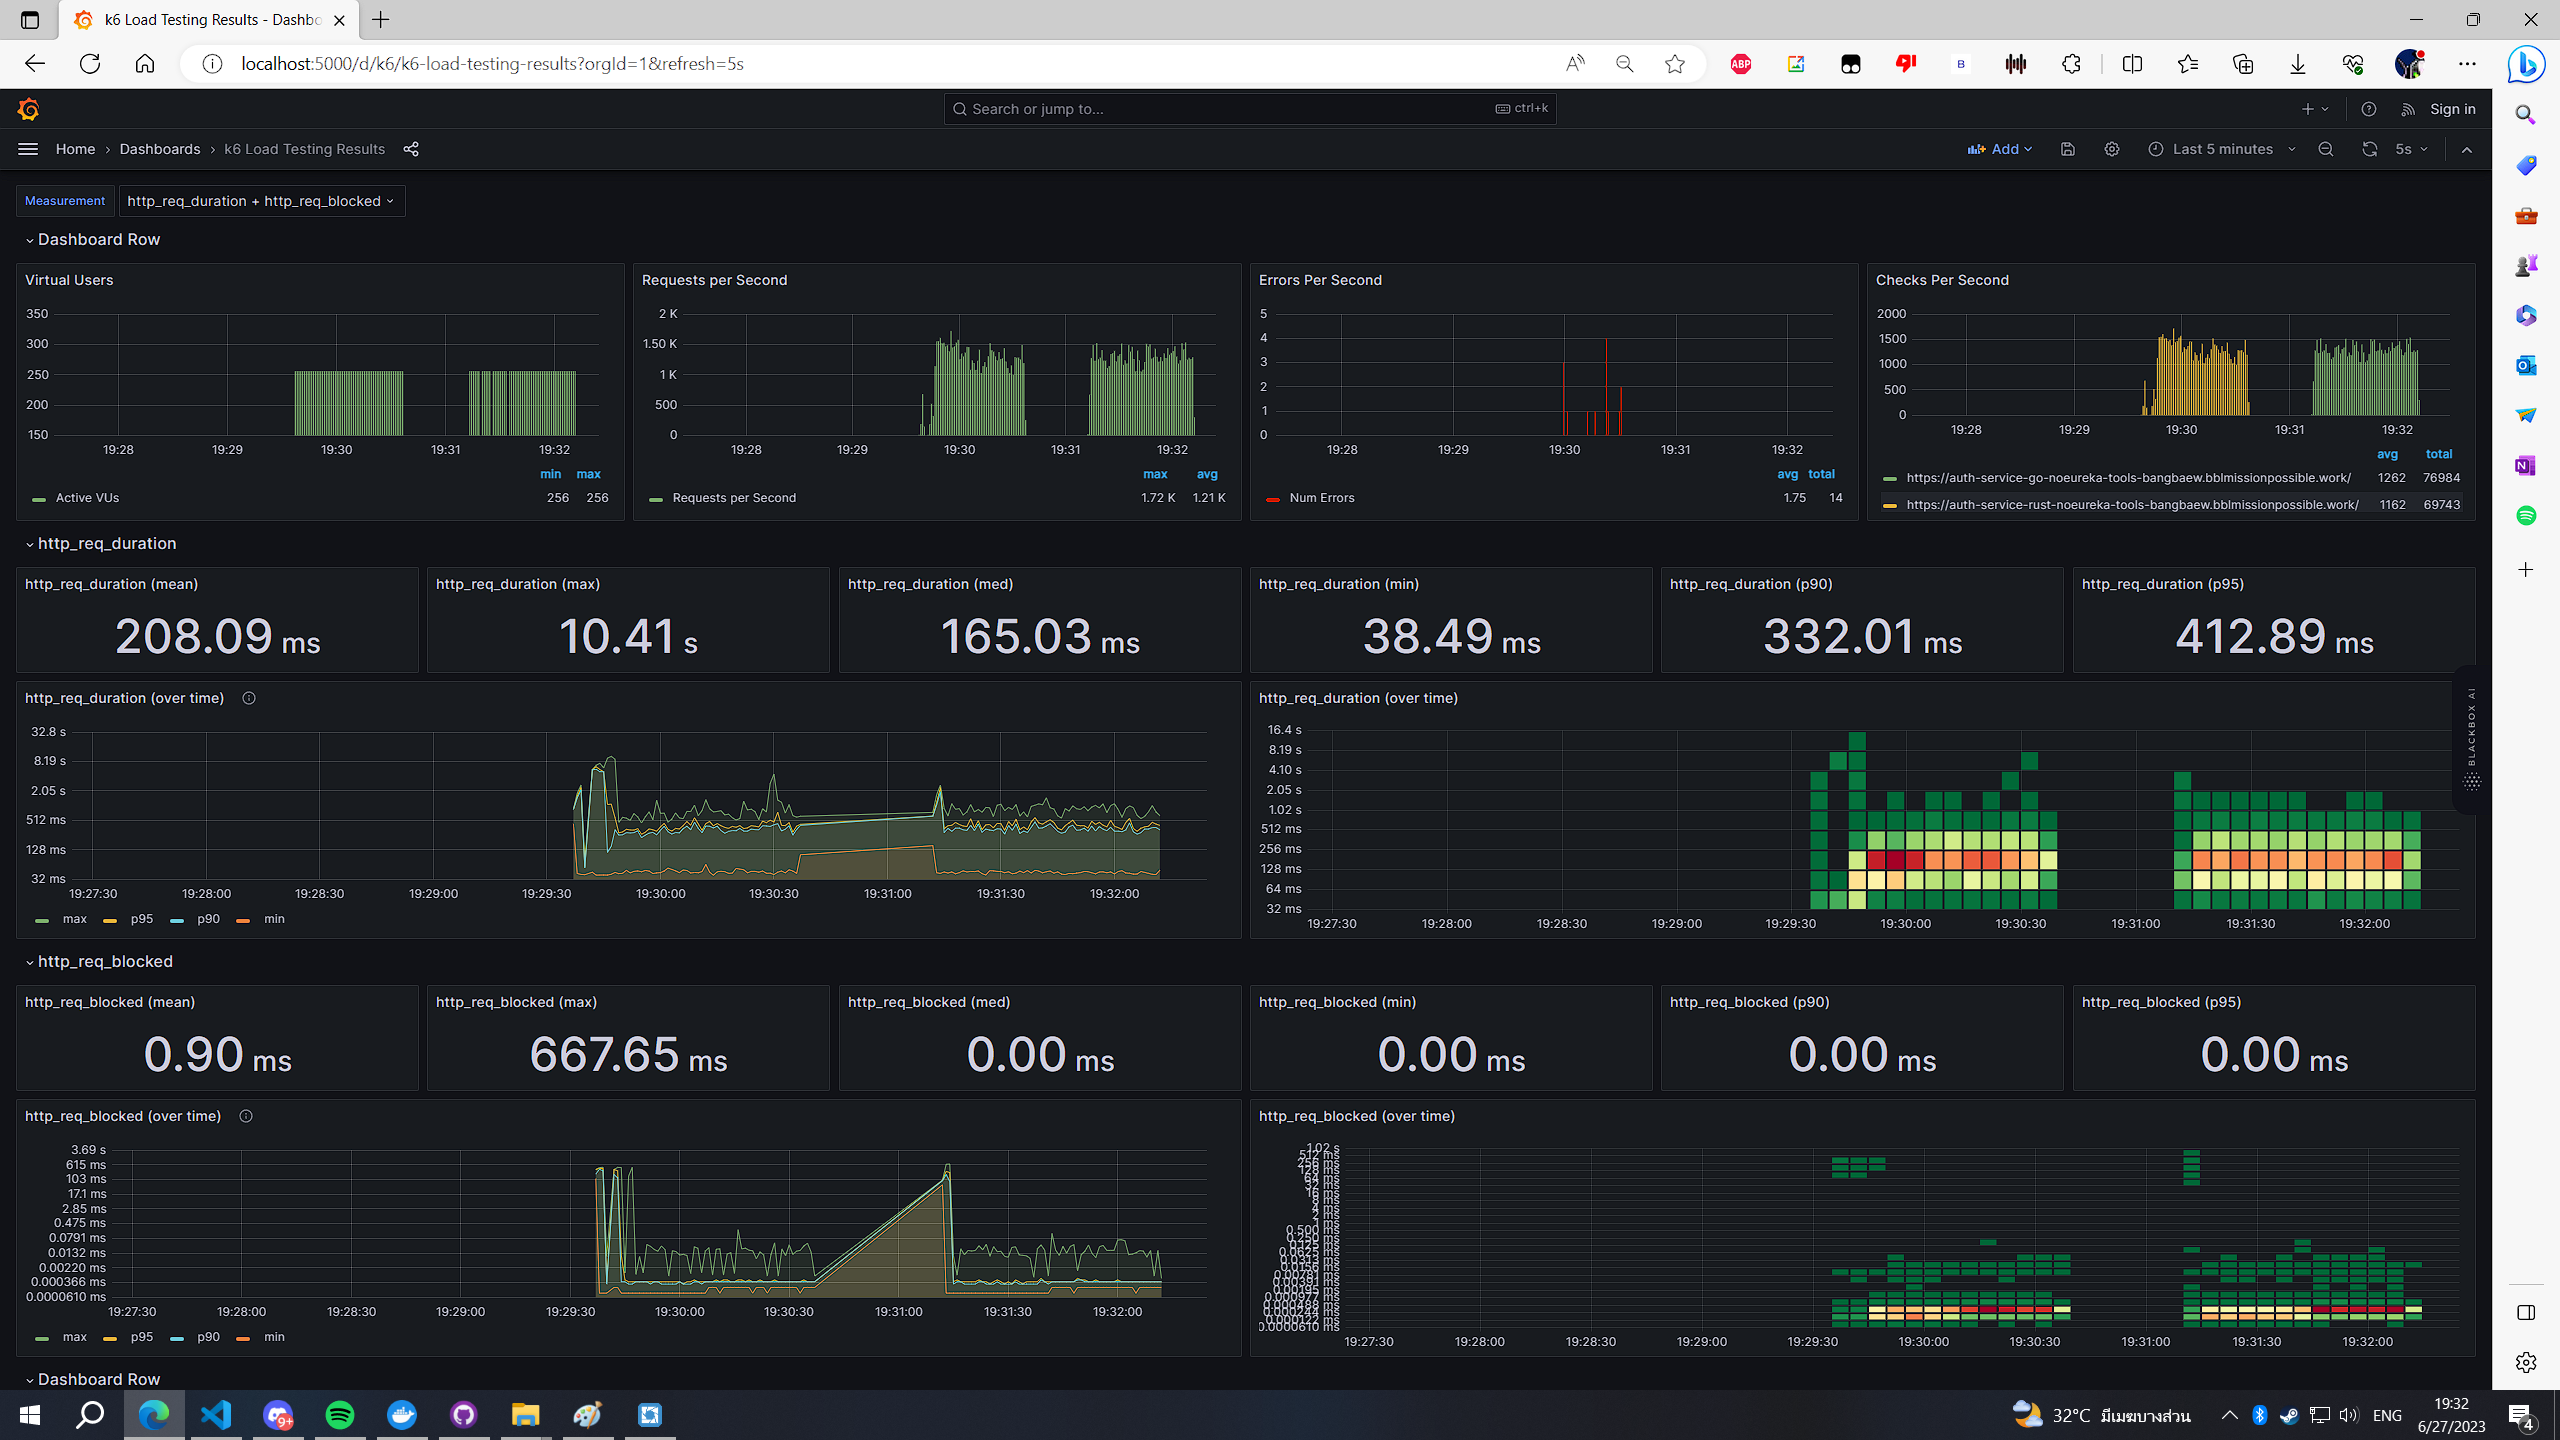
Task: Click the share dashboard icon
Action: (411, 149)
